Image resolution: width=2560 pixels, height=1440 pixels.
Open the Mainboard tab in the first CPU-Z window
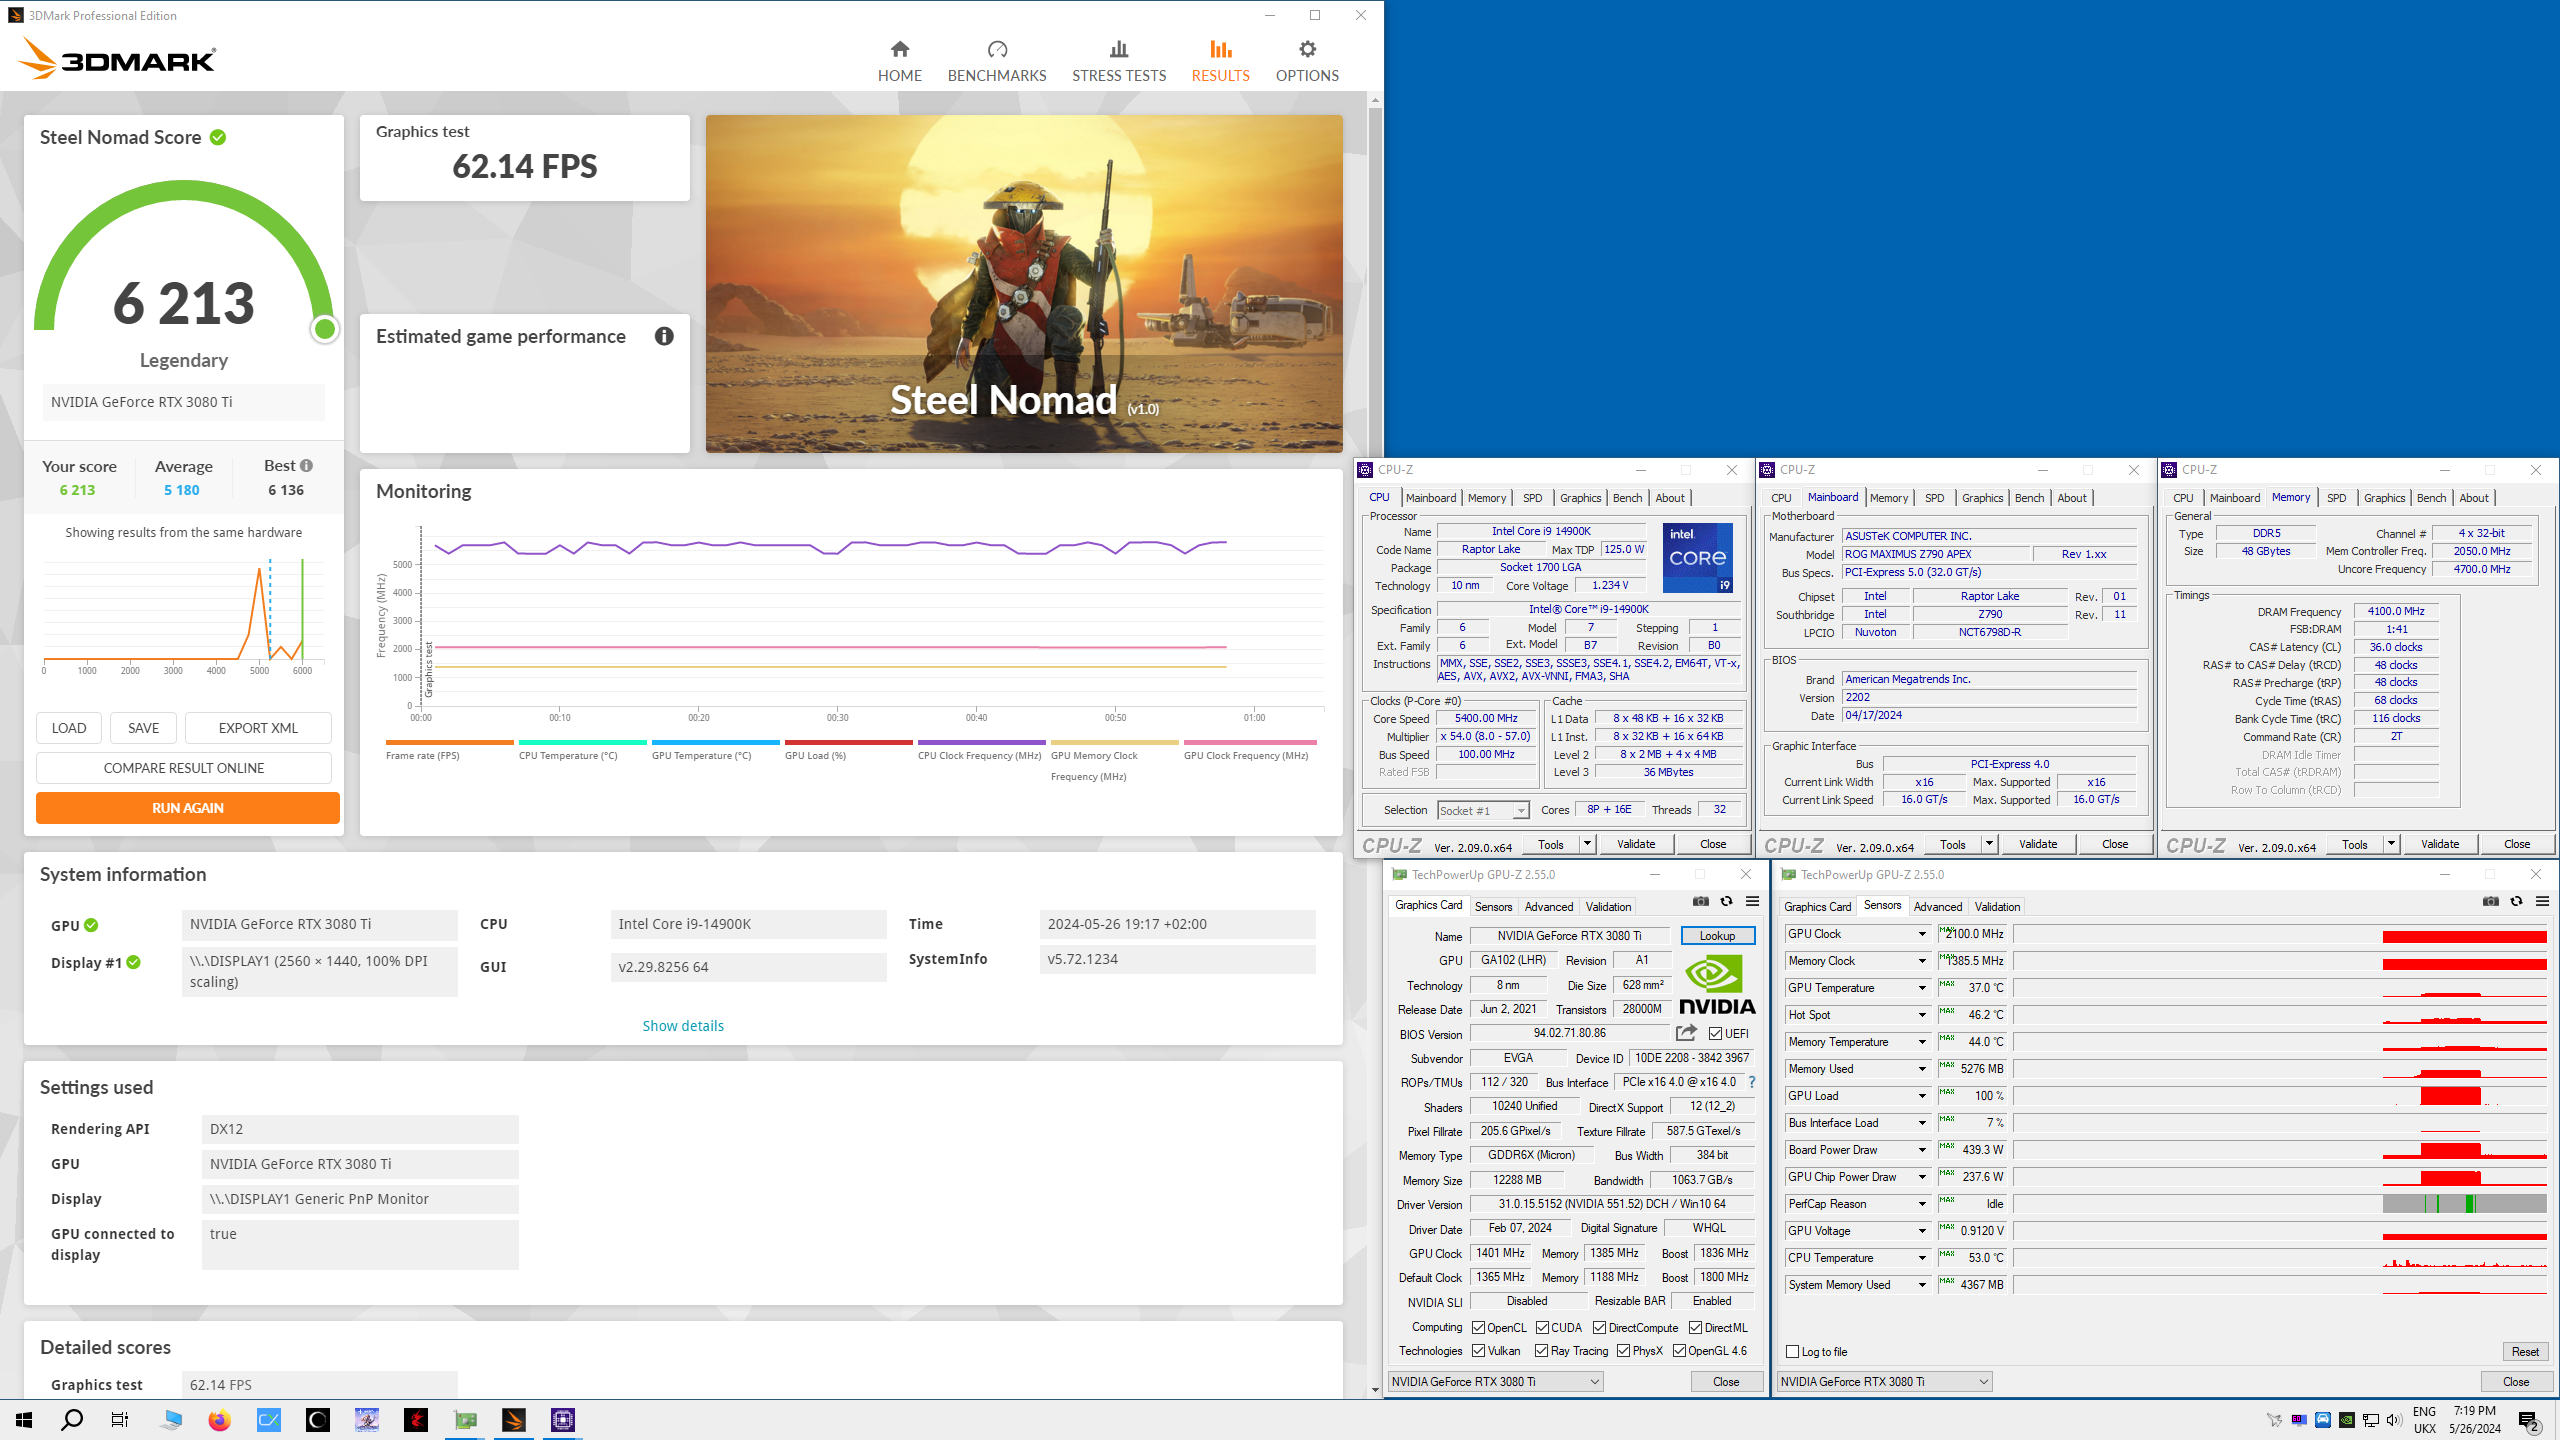pos(1430,498)
